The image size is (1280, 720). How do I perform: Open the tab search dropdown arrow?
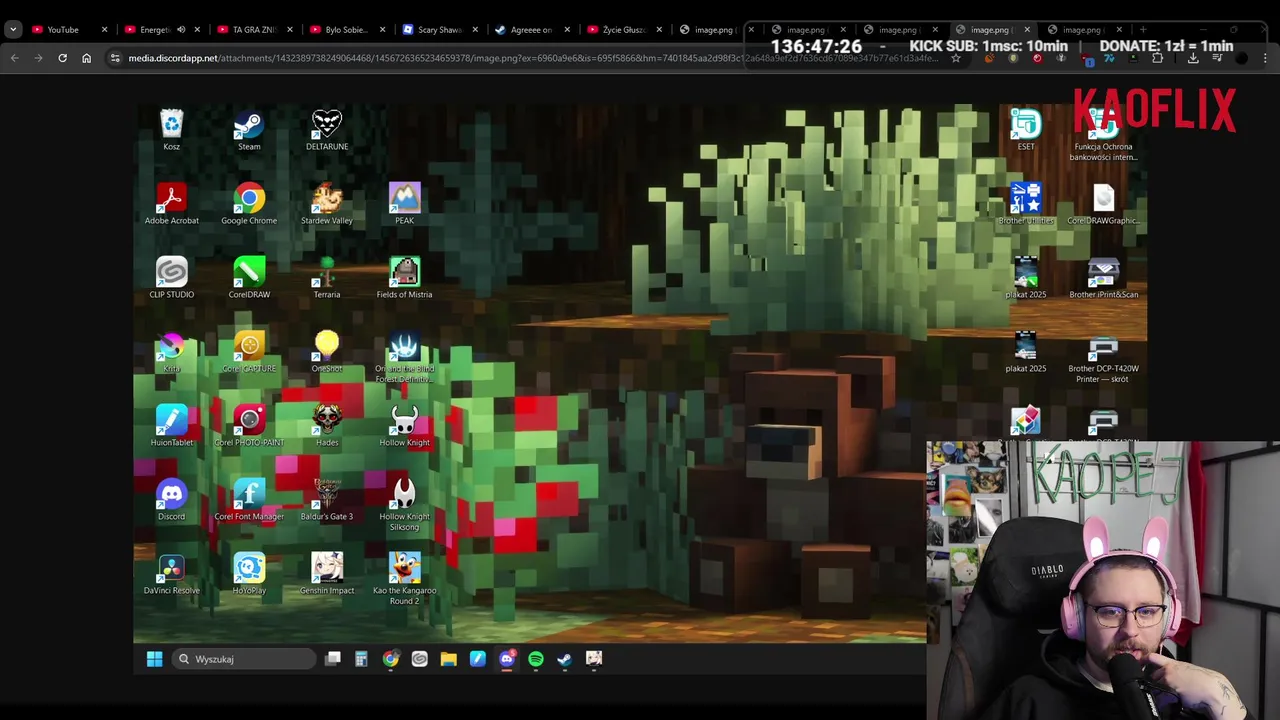12,29
